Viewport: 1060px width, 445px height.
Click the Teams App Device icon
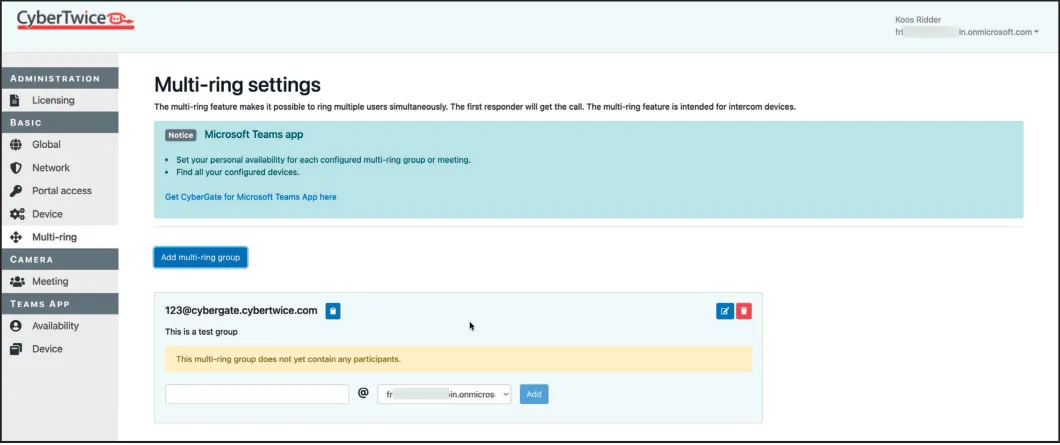[16, 349]
